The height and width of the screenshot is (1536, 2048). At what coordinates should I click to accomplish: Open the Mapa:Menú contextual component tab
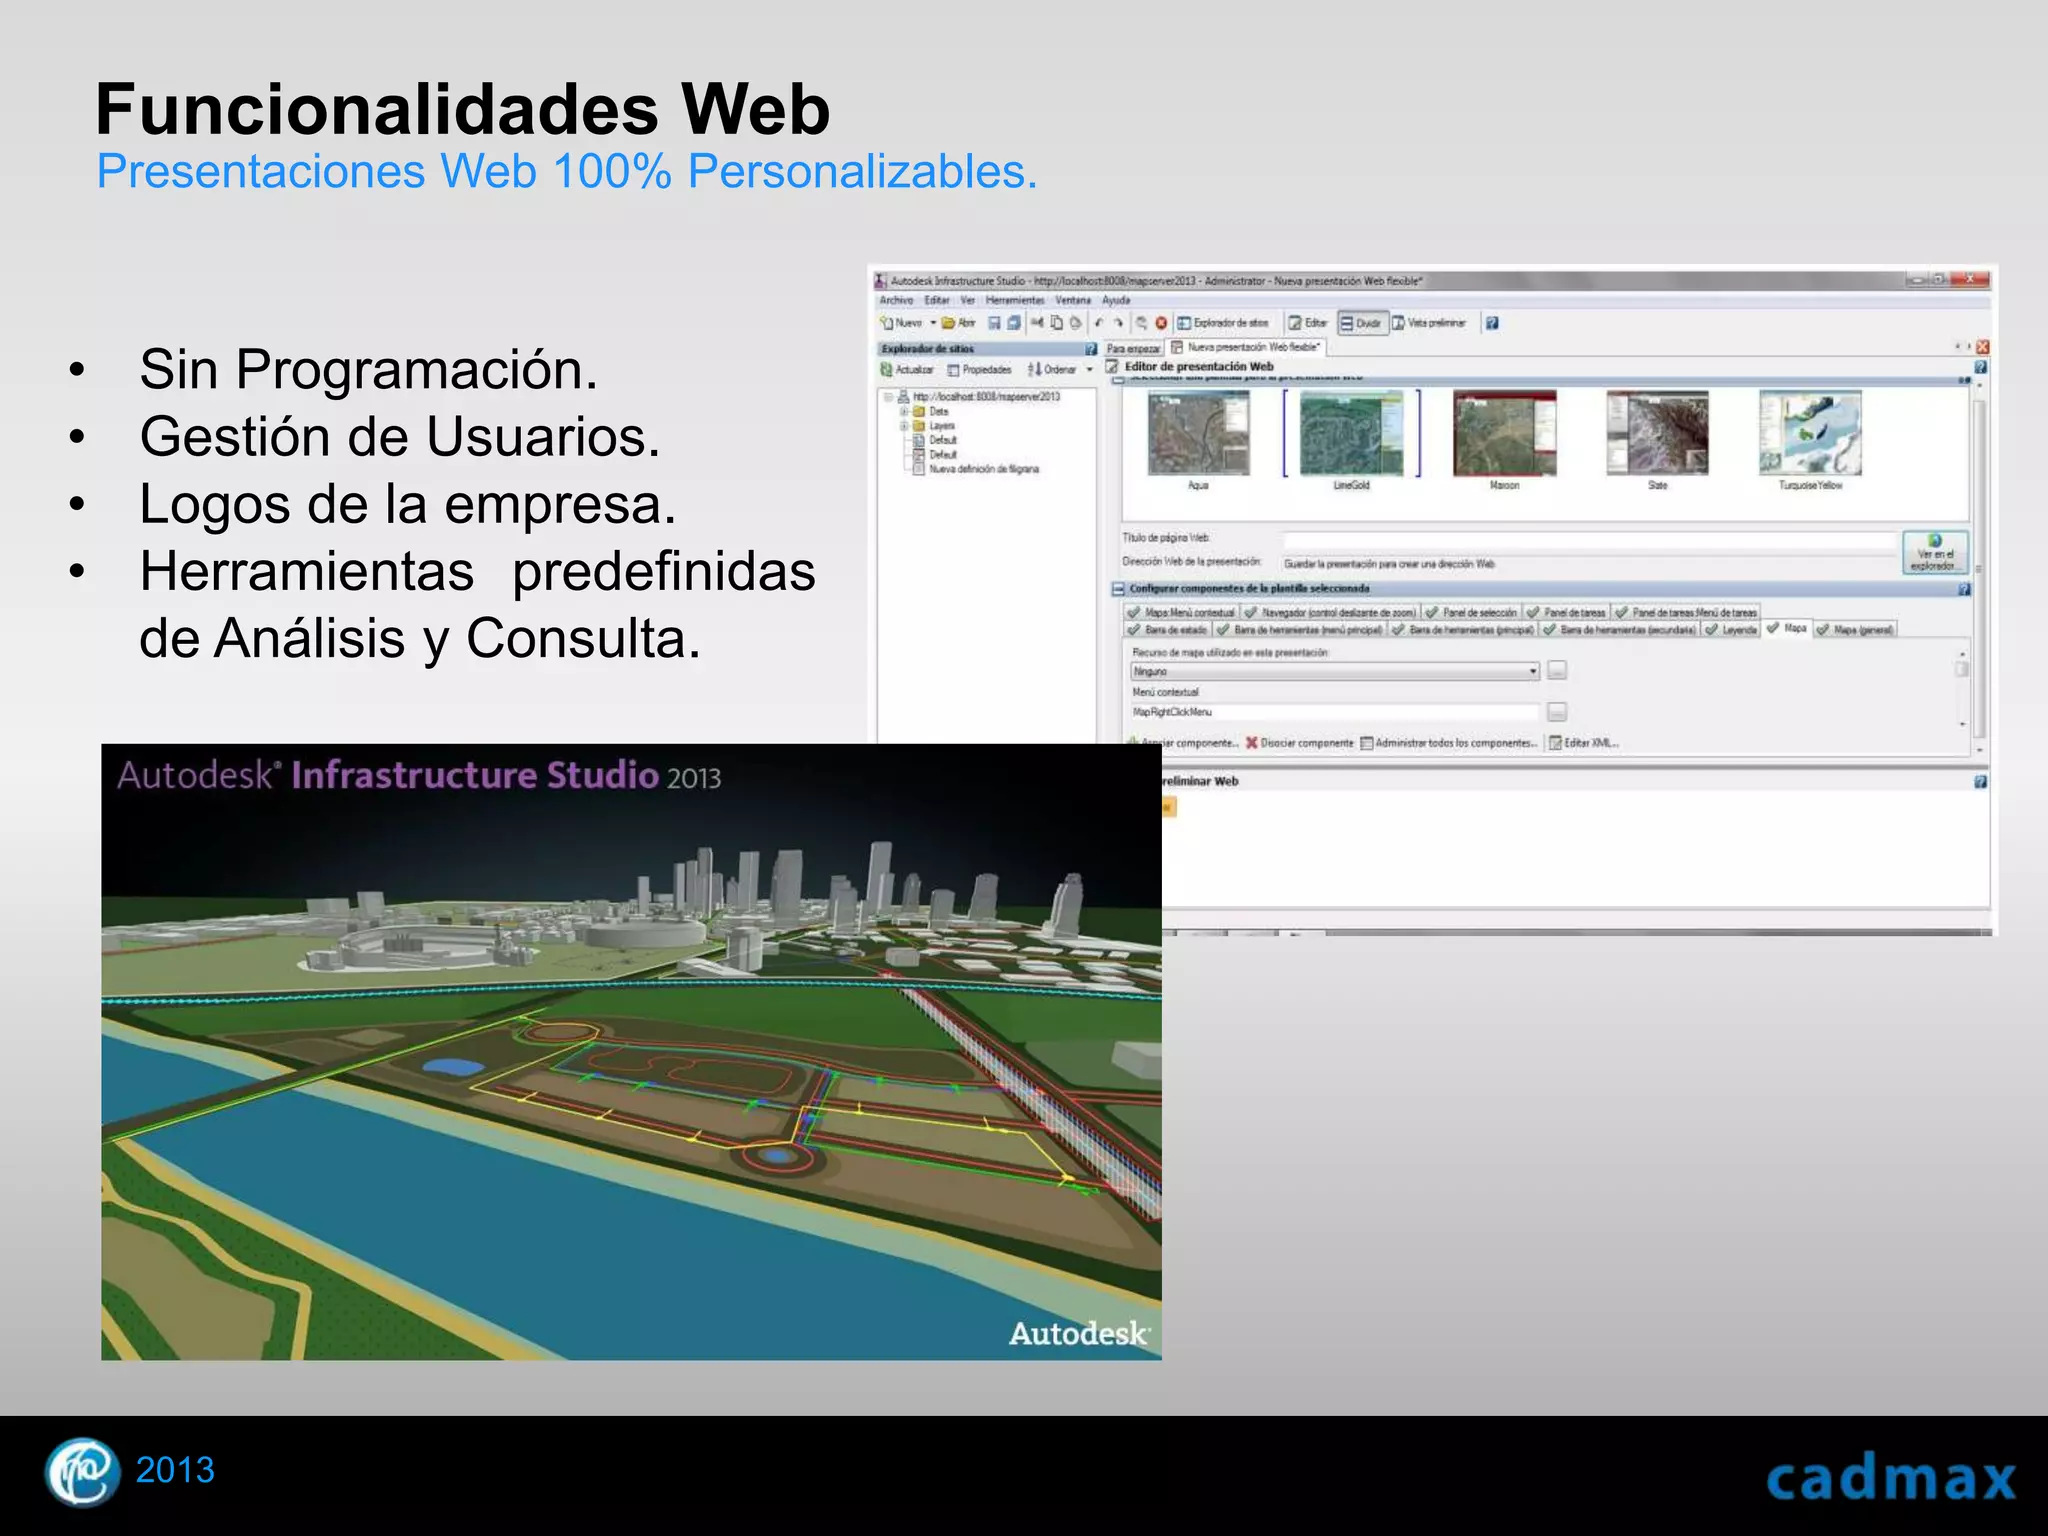[x=1181, y=612]
